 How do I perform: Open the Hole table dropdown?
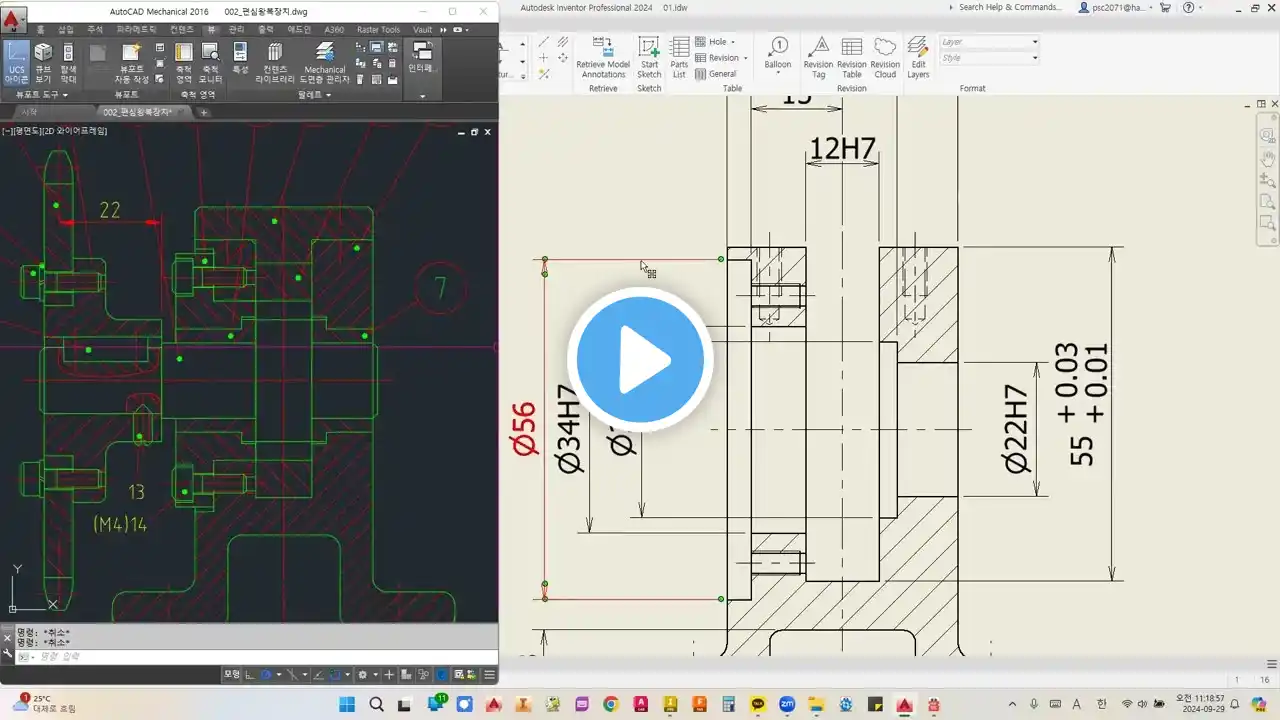click(715, 42)
